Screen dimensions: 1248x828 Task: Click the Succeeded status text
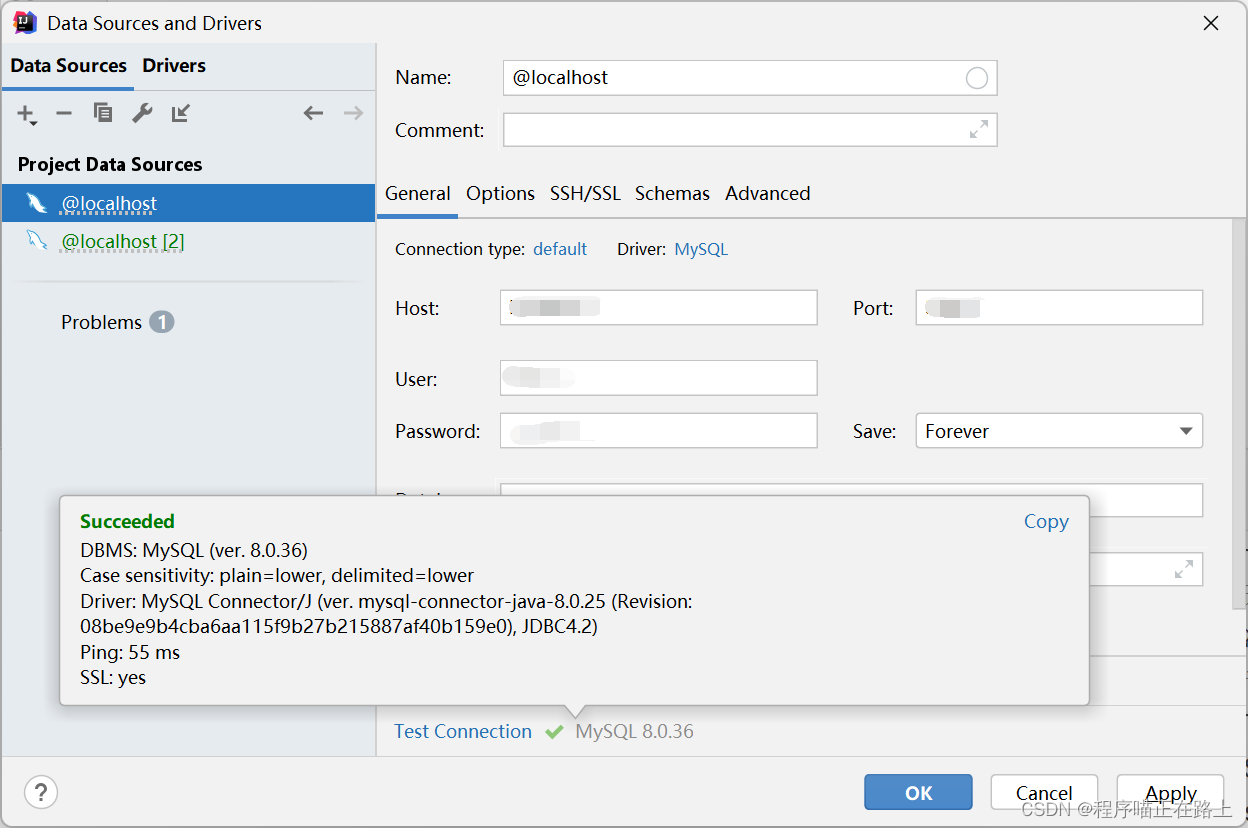point(127,521)
